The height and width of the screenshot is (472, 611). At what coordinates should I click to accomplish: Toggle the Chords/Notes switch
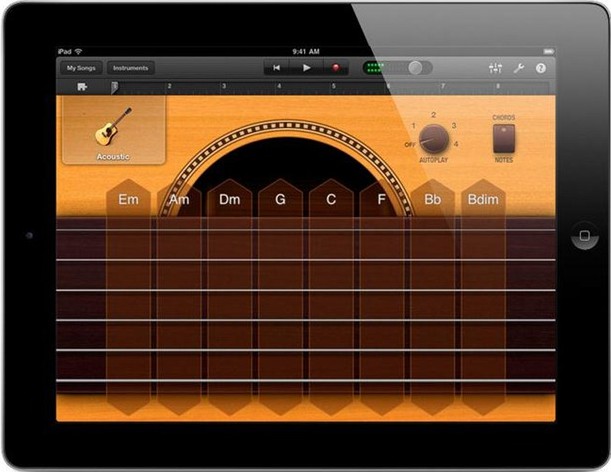tap(504, 139)
